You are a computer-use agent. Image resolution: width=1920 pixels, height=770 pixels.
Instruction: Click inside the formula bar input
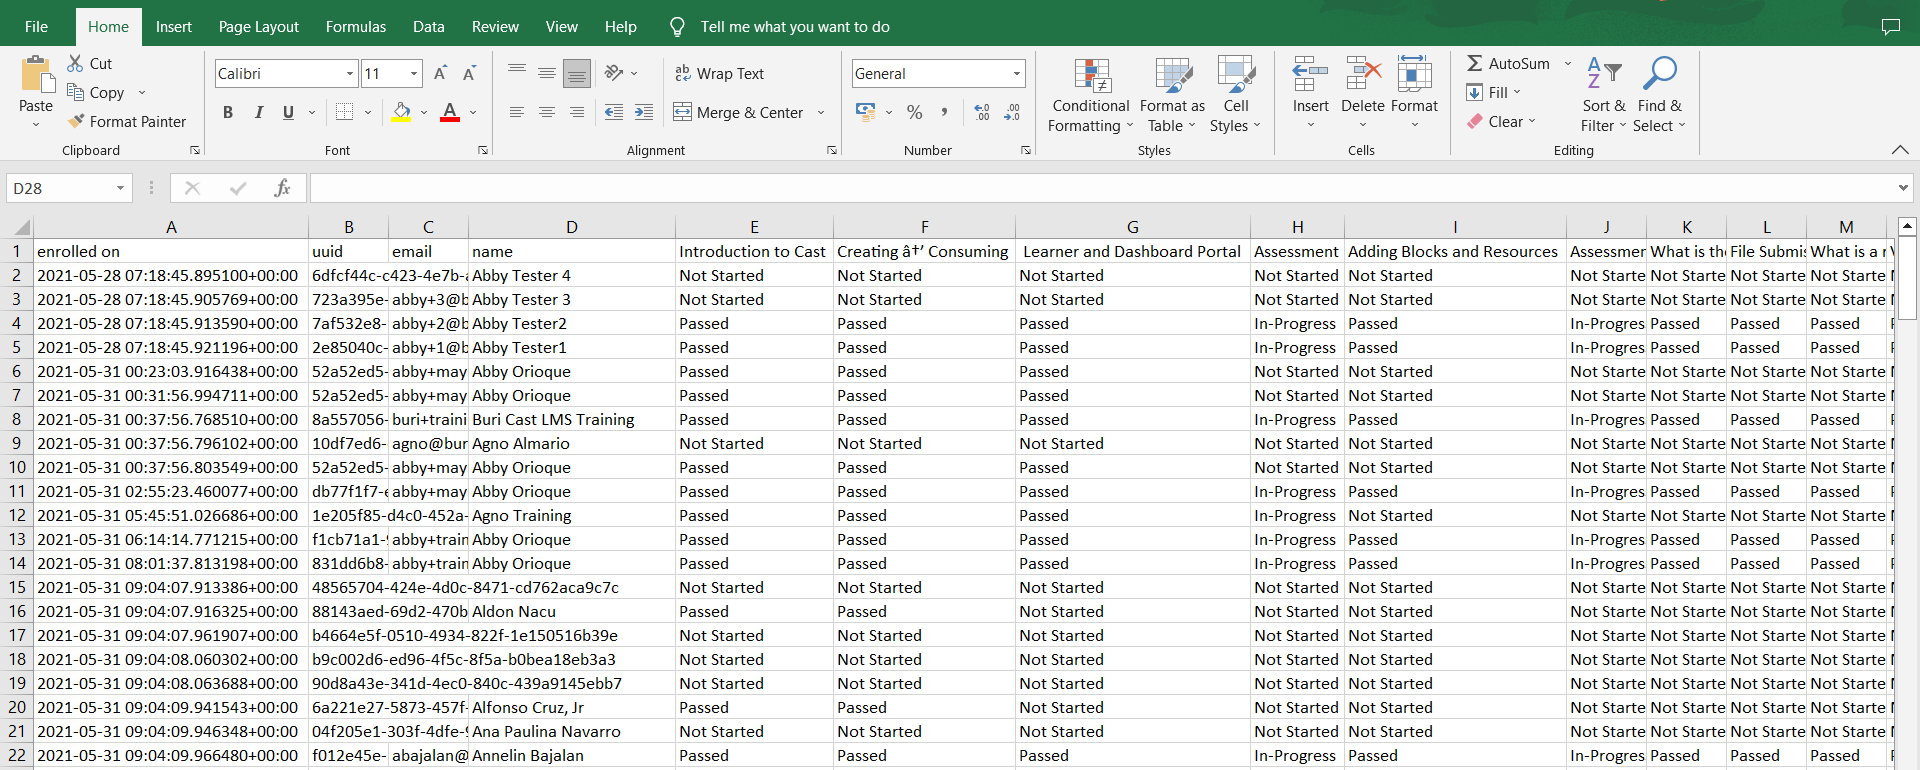point(1100,188)
